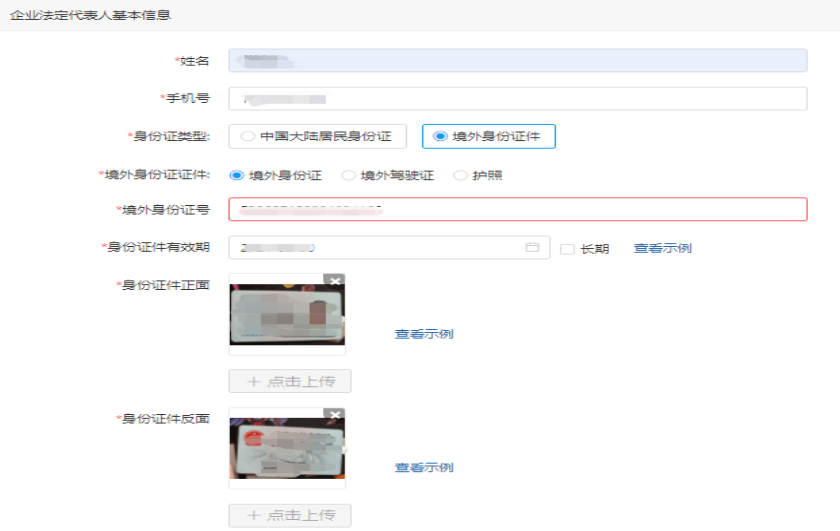
Task: Remove the ID front image with X icon
Action: (336, 281)
